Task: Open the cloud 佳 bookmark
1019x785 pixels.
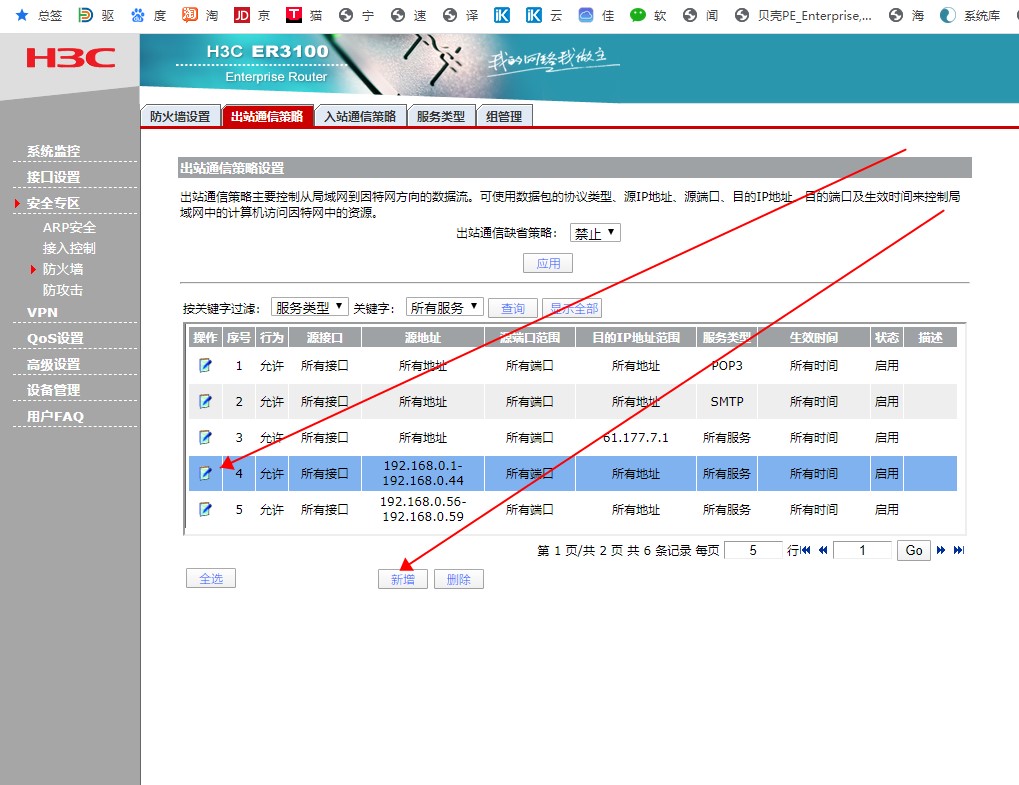Action: click(x=596, y=15)
